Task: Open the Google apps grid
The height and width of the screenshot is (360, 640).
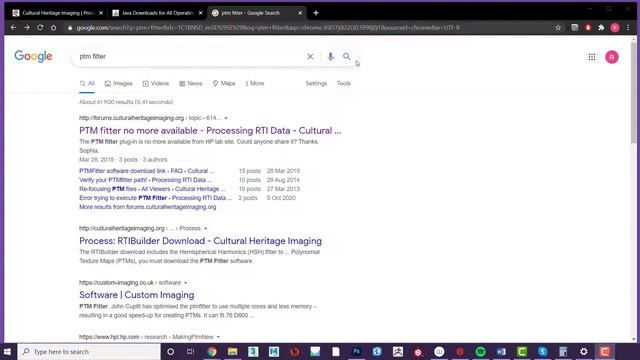Action: pyautogui.click(x=592, y=57)
